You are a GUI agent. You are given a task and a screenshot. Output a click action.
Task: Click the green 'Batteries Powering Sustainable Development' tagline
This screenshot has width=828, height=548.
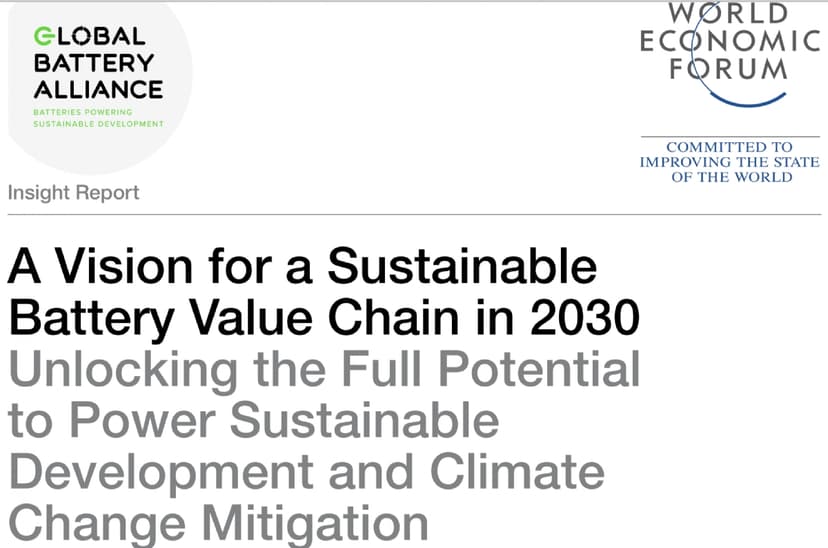click(97, 118)
